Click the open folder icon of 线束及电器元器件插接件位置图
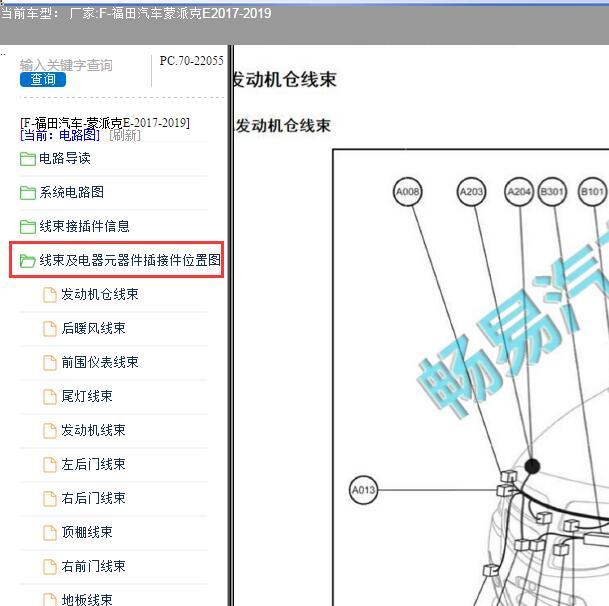Image resolution: width=609 pixels, height=606 pixels. (28, 261)
